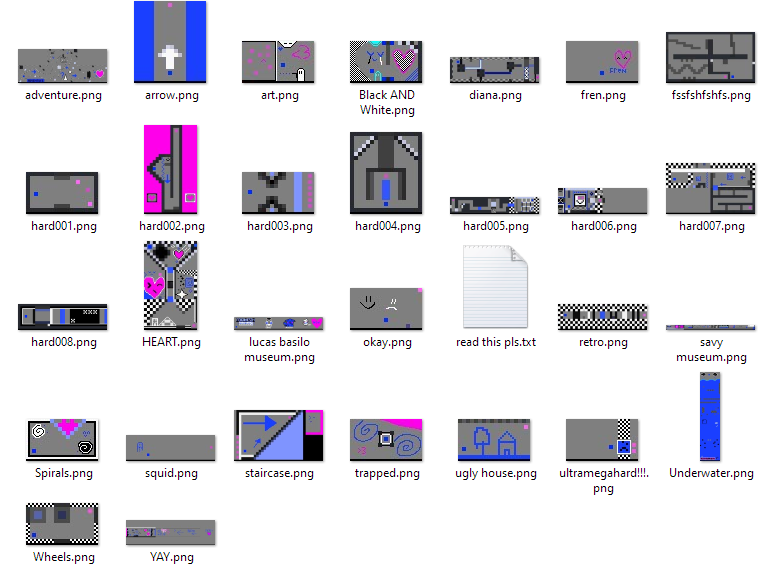Select the lucas basilo museum.png thumbnail
Viewport: 764px width, 580px height.
point(278,323)
